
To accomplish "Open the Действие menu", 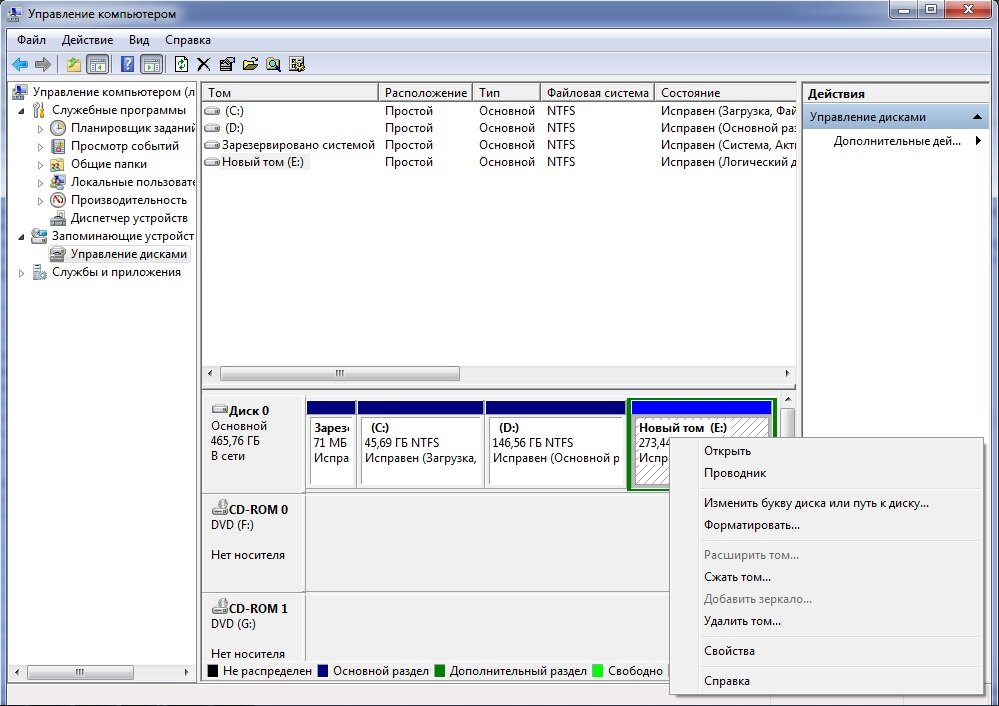I will 87,40.
